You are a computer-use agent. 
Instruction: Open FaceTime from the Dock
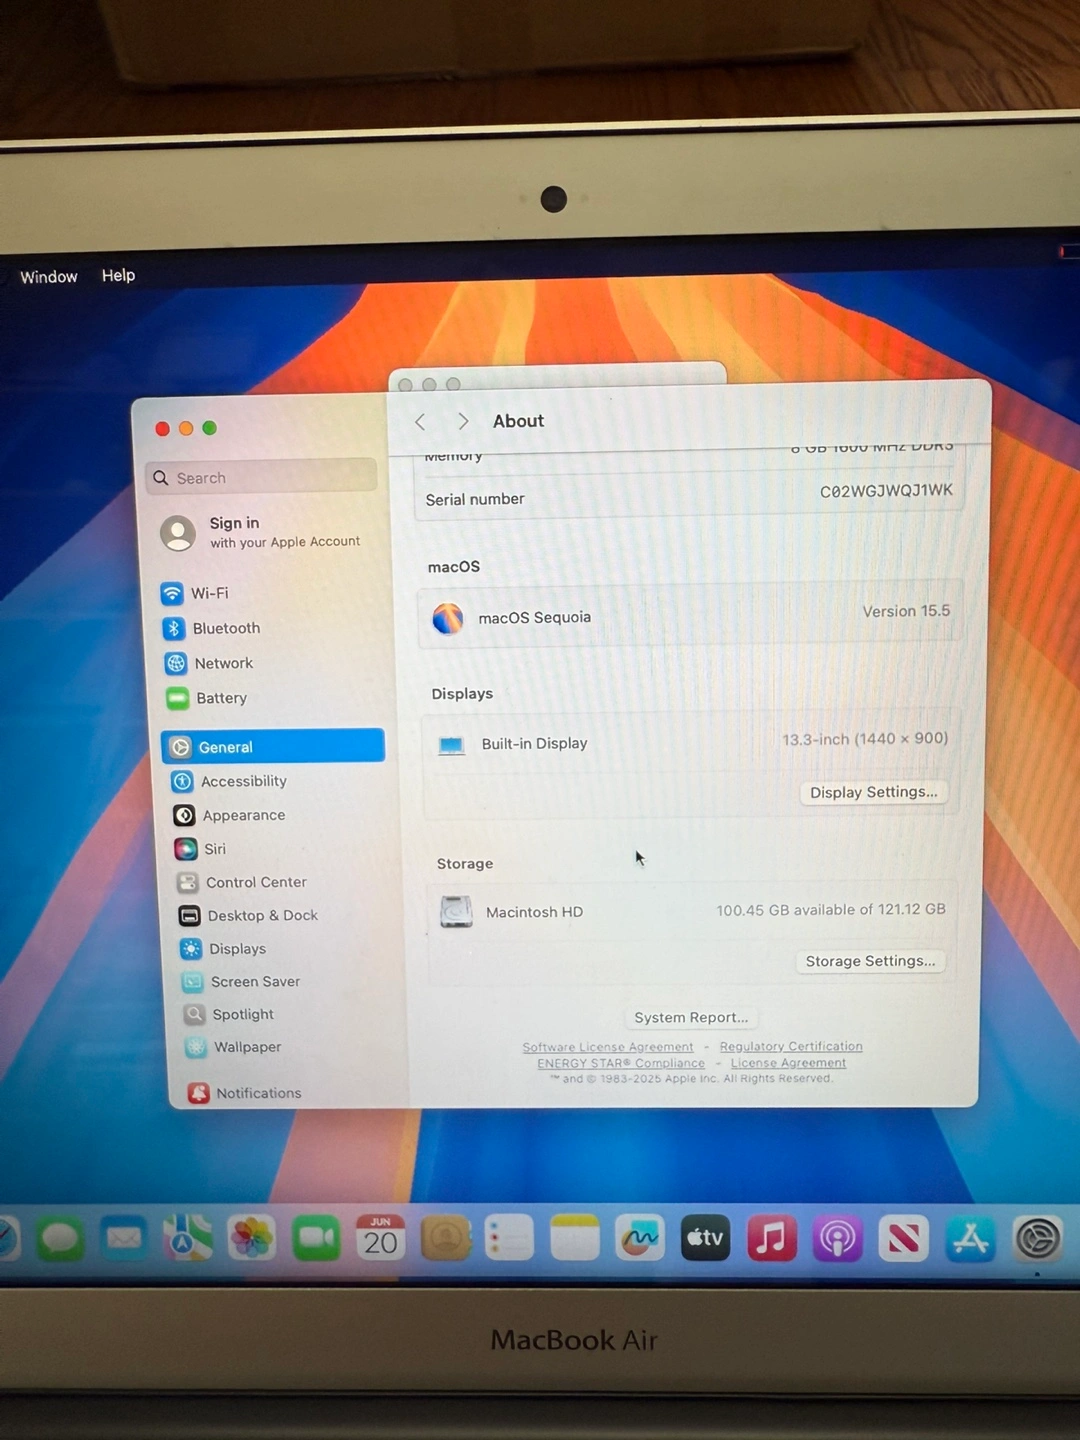317,1239
